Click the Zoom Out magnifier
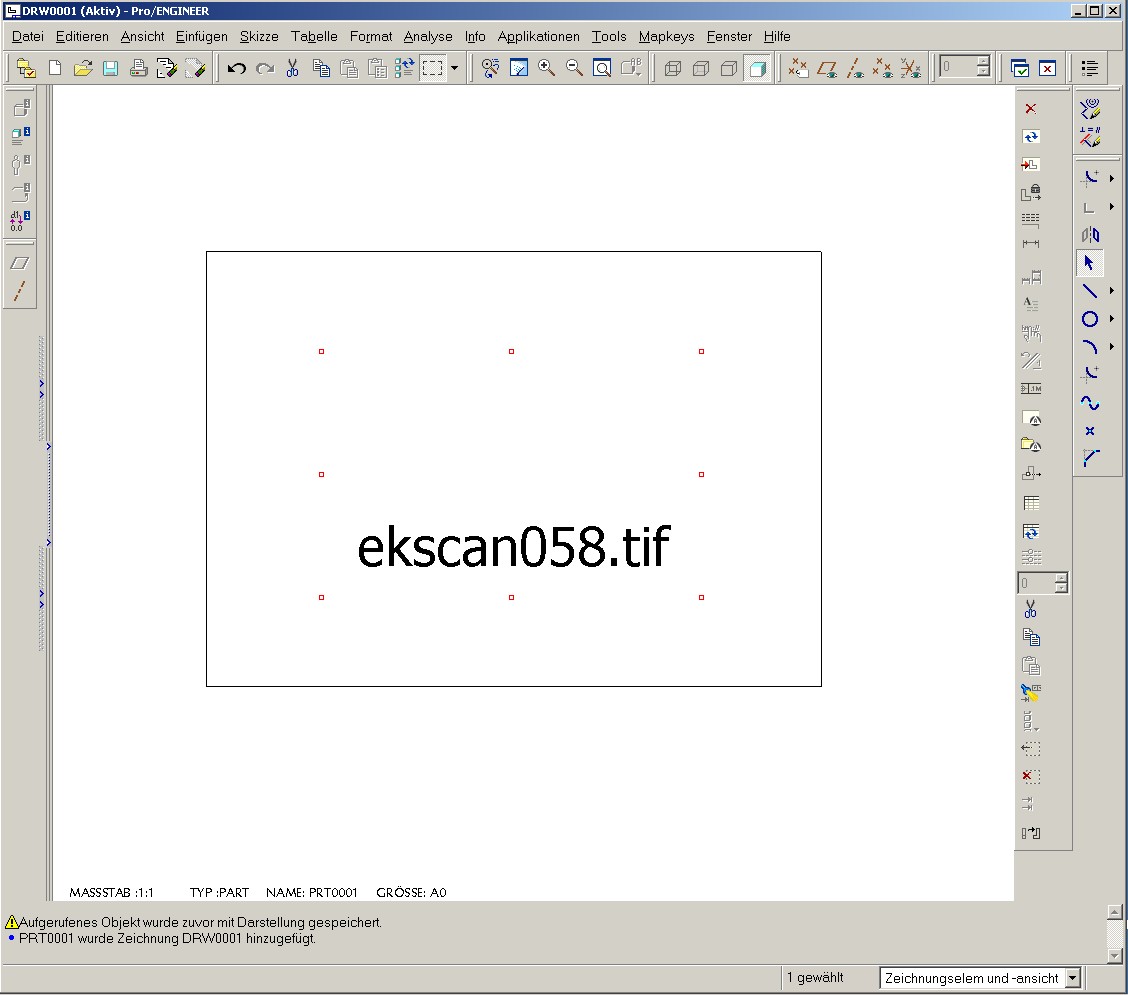Viewport: 1128px width, 995px height. tap(574, 68)
